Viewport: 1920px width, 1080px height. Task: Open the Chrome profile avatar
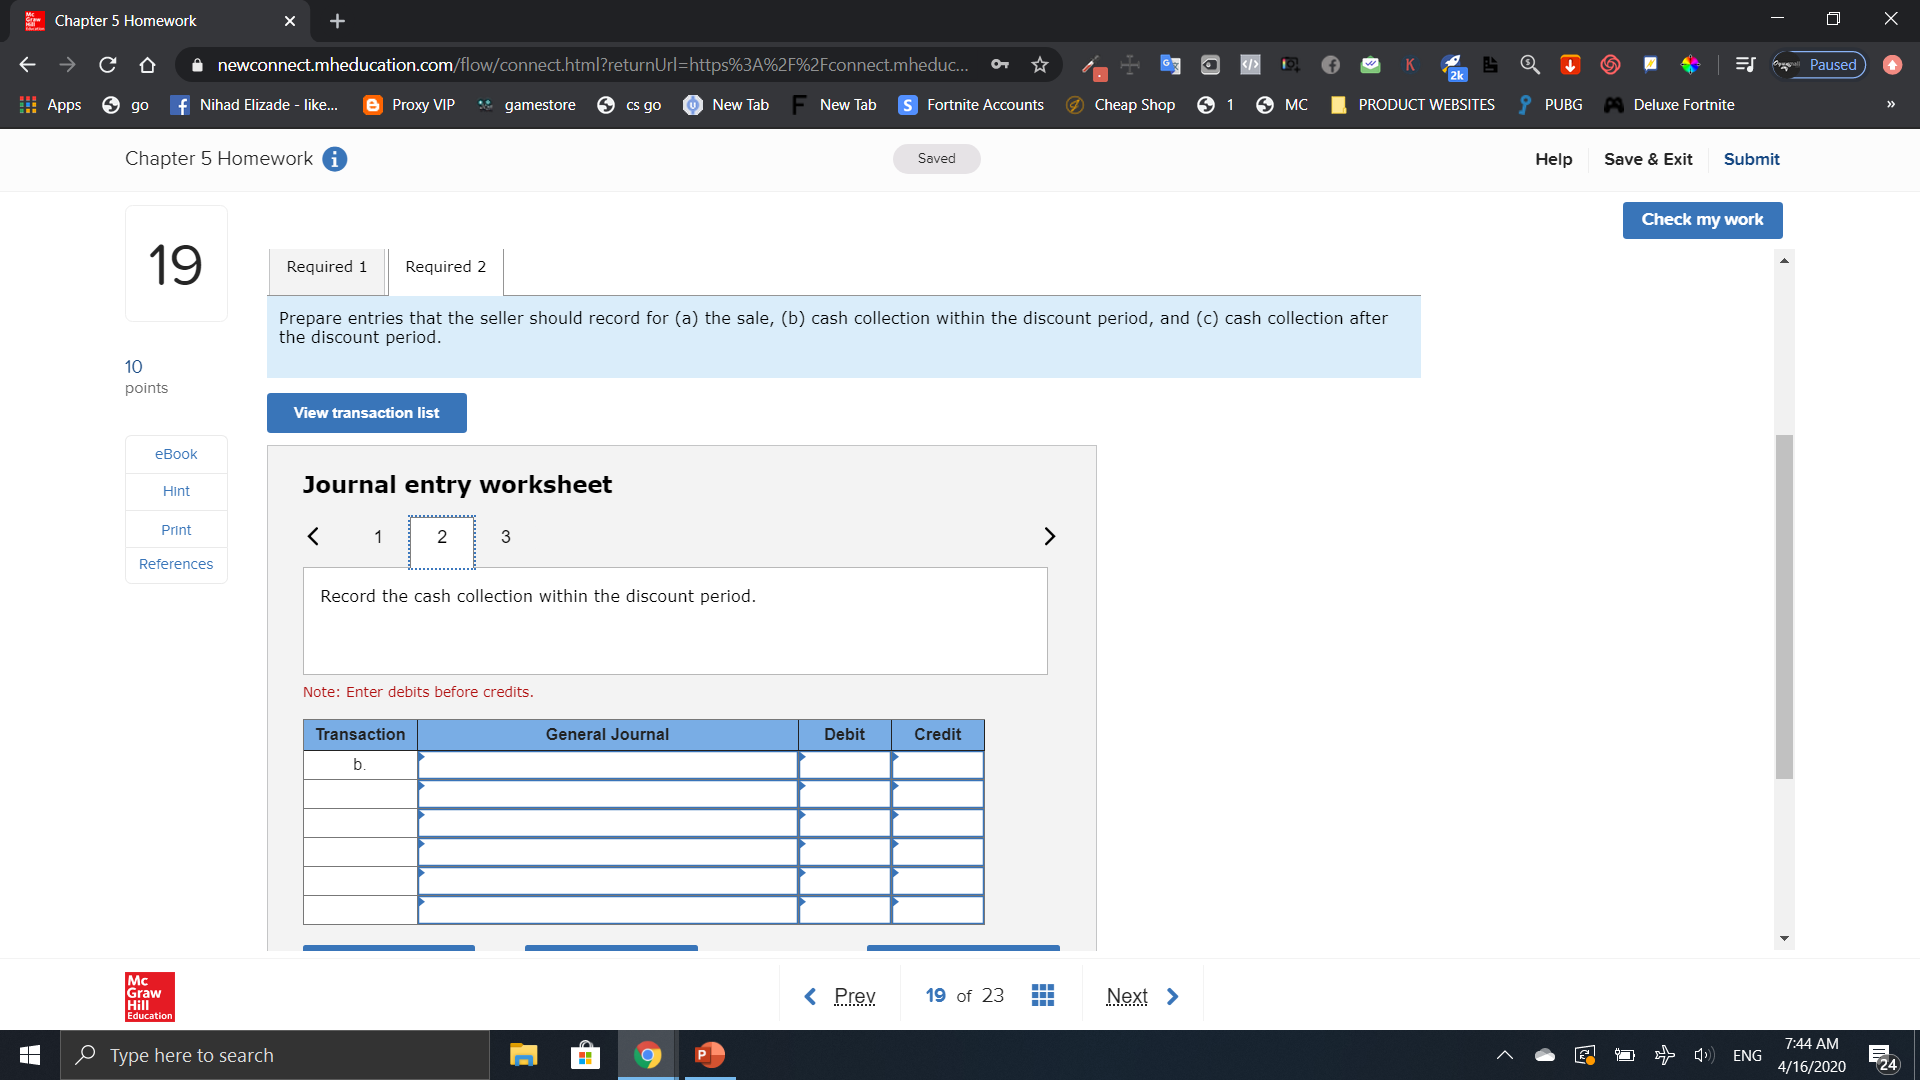point(1893,64)
